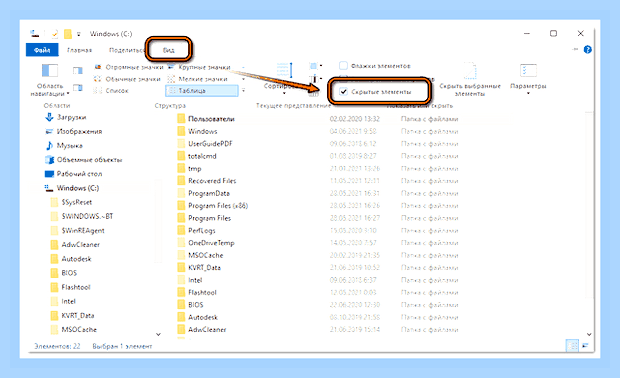Select AdwCleaner in the navigation tree

(80, 245)
